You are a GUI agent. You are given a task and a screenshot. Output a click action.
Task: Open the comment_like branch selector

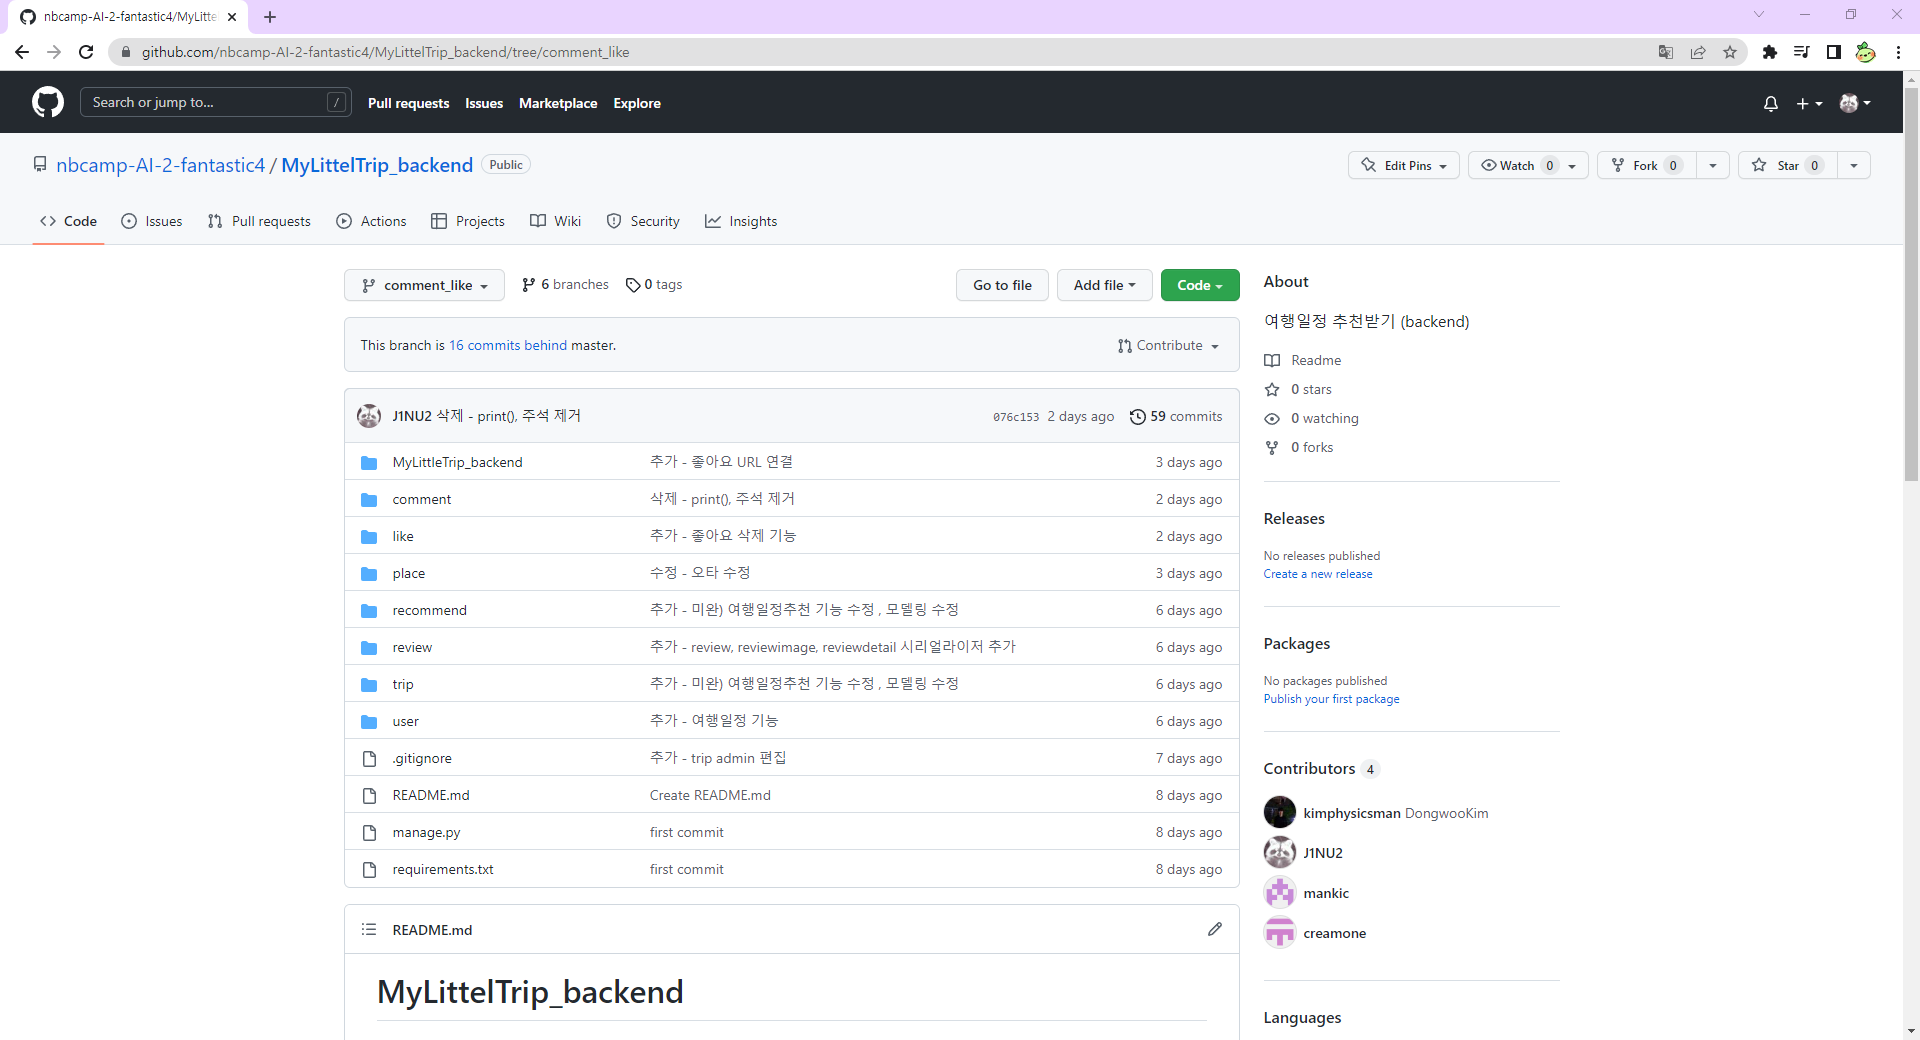pyautogui.click(x=424, y=285)
